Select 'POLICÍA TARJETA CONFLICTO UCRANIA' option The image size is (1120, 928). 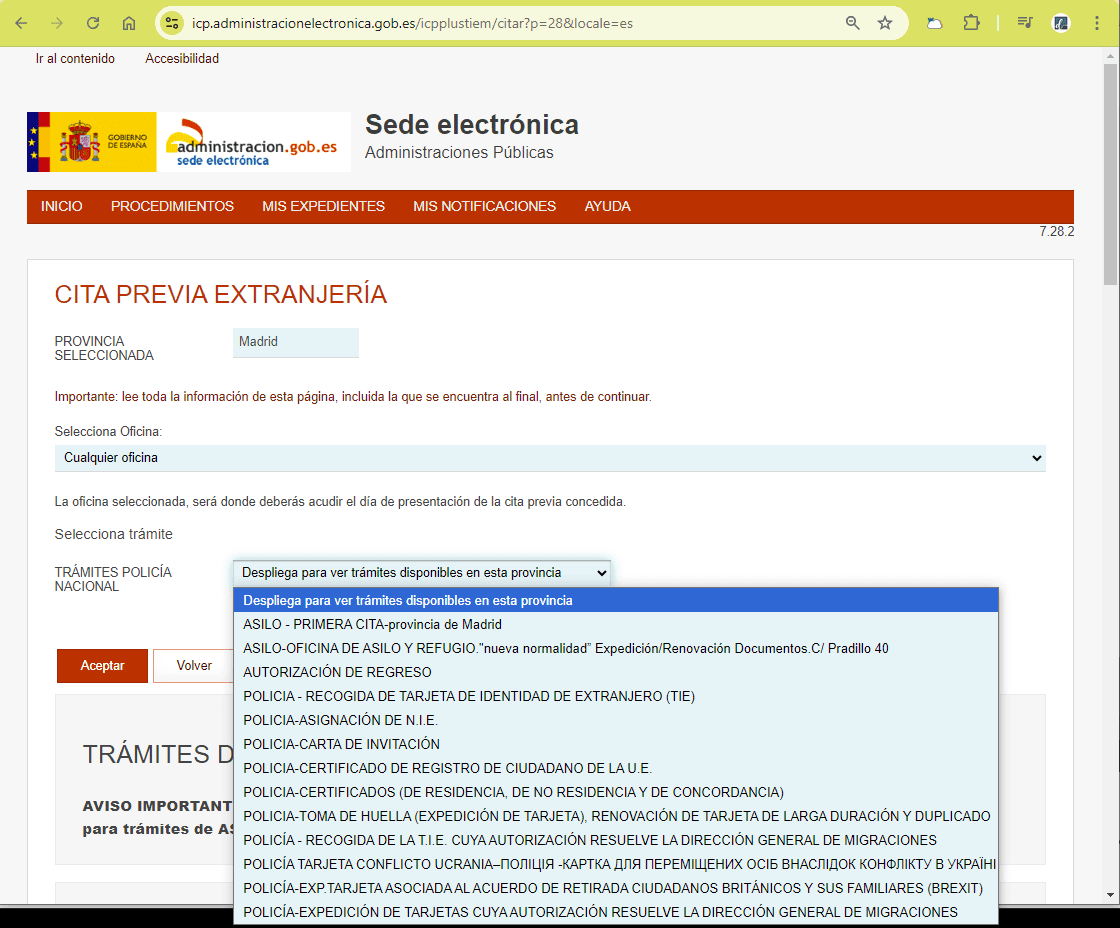coord(616,864)
